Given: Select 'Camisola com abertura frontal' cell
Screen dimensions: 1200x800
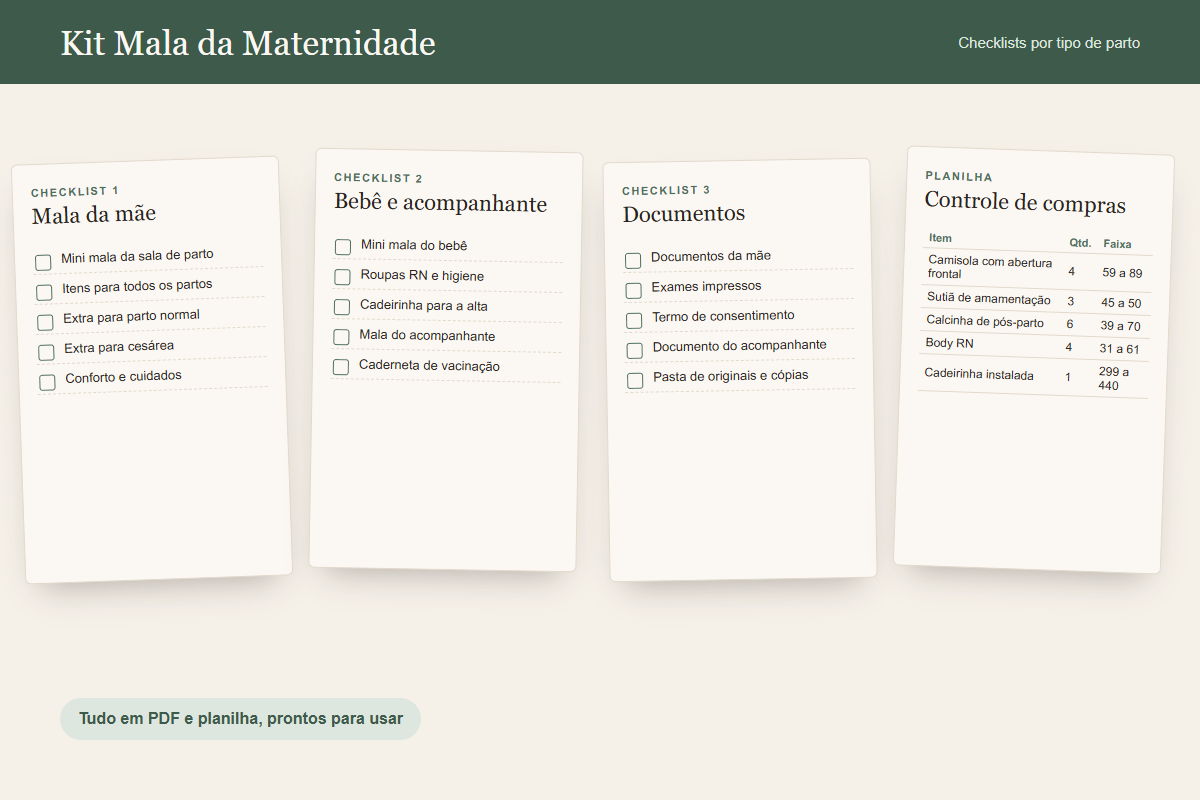Looking at the screenshot, I should pyautogui.click(x=990, y=268).
